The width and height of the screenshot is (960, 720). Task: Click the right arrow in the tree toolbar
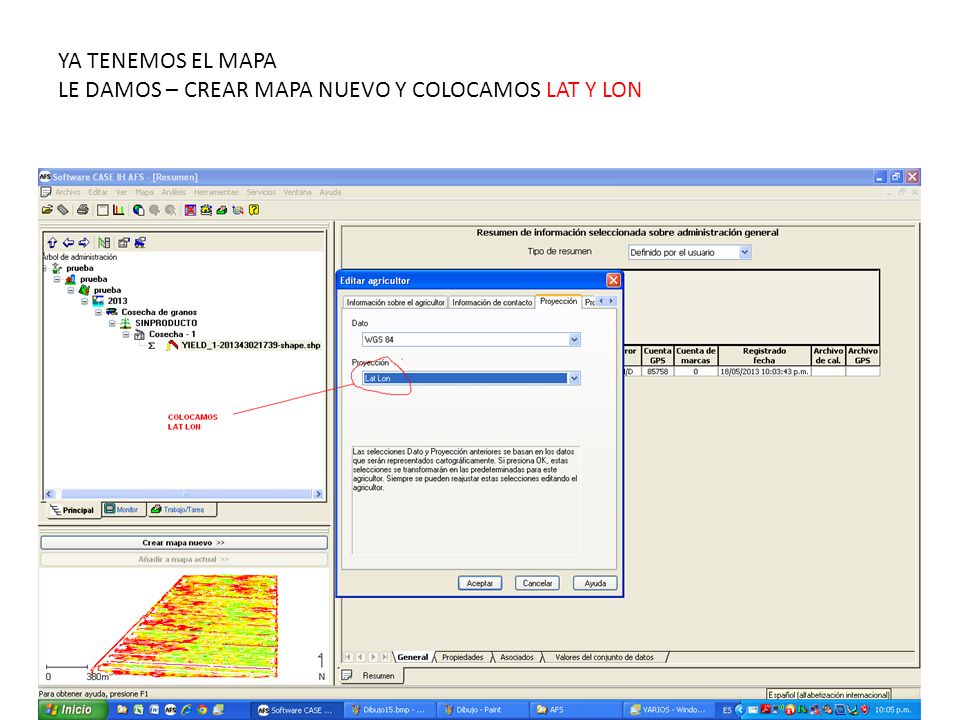[84, 242]
